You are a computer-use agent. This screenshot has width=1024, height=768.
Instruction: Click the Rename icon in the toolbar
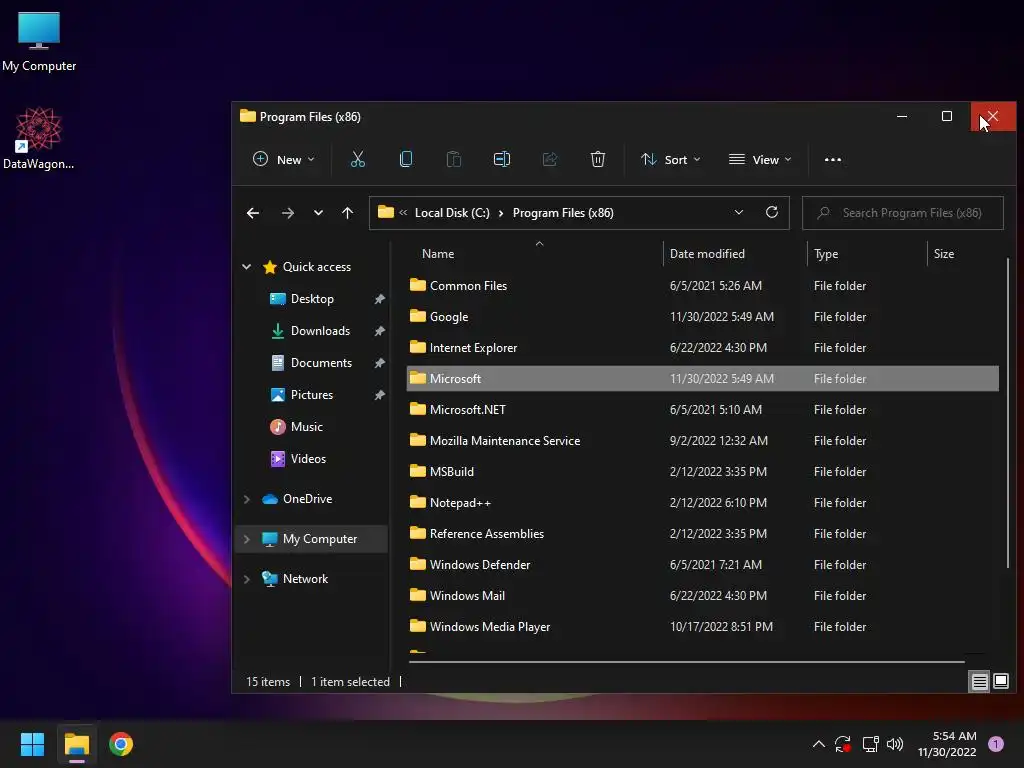502,159
